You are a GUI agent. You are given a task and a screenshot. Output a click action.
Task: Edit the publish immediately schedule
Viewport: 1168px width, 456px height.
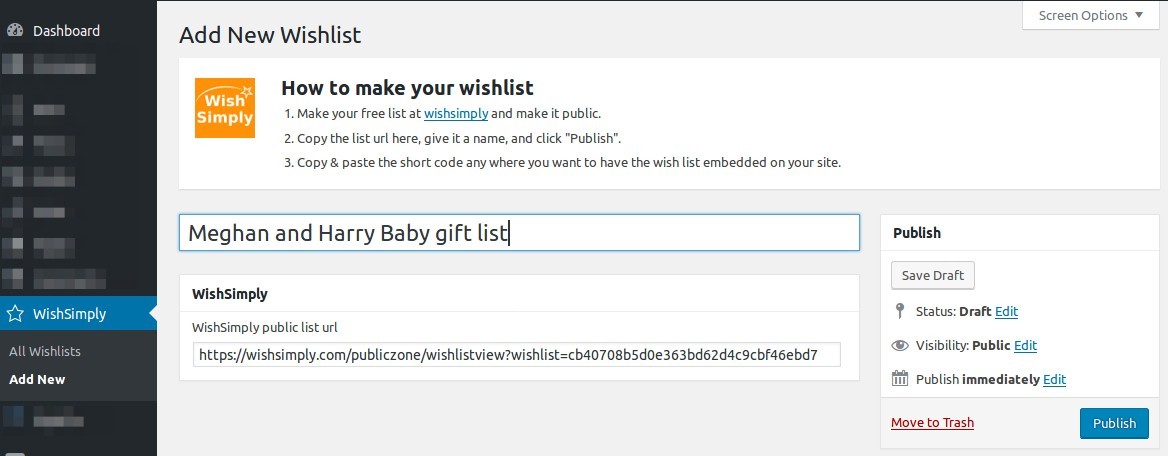pos(1054,379)
